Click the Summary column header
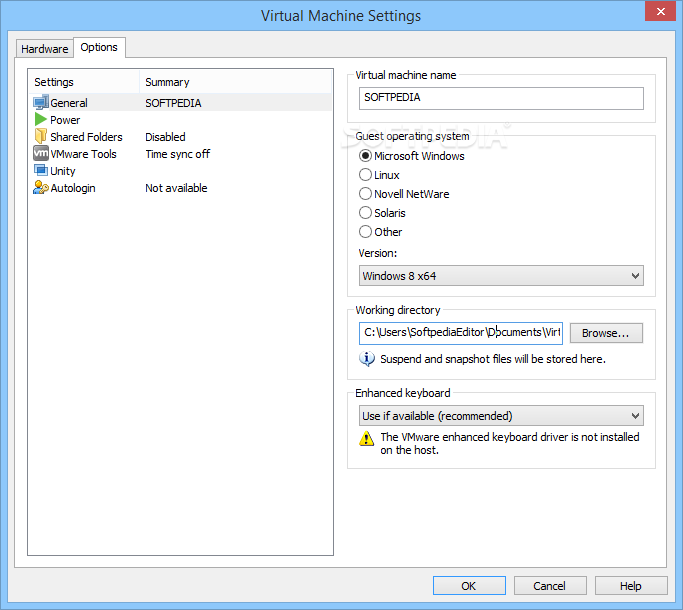This screenshot has width=683, height=610. (x=236, y=82)
